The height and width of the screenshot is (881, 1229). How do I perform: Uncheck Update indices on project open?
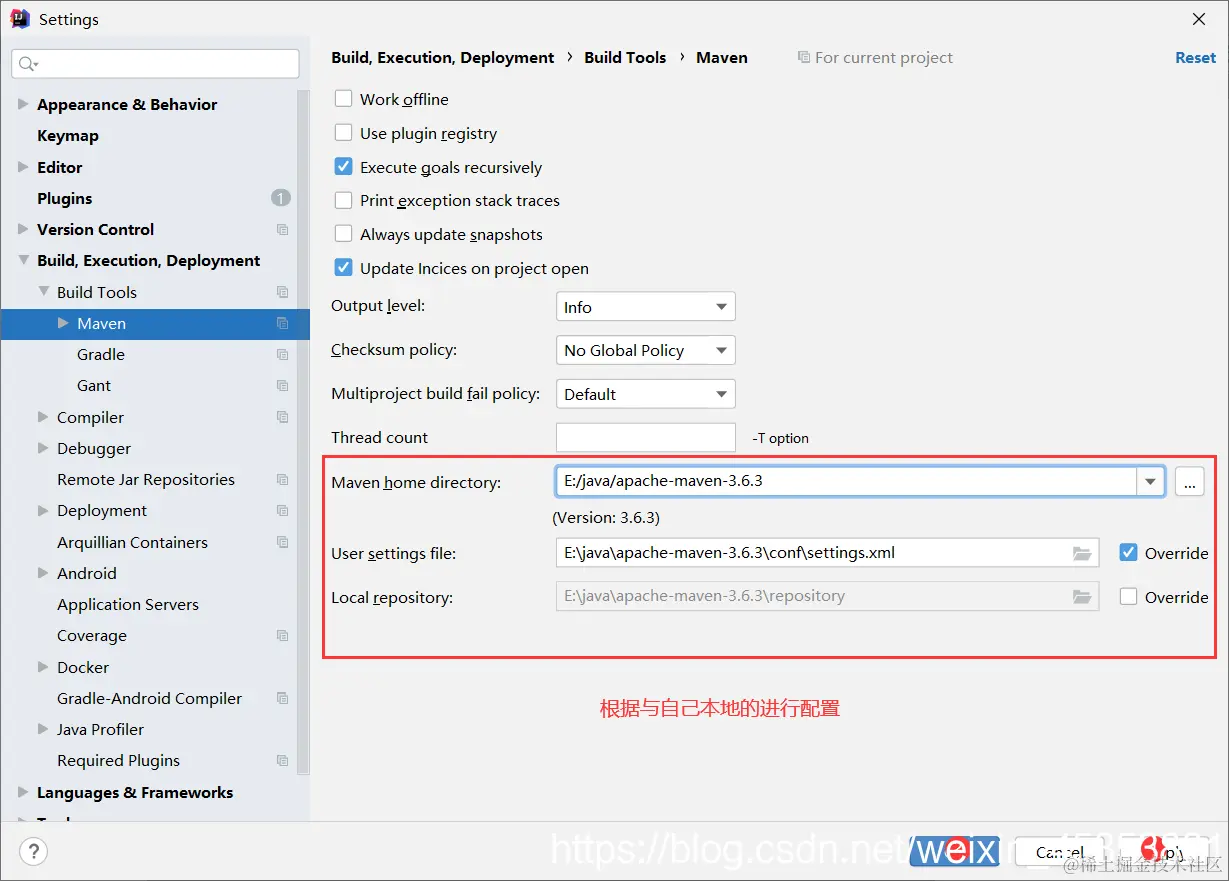pyautogui.click(x=343, y=268)
